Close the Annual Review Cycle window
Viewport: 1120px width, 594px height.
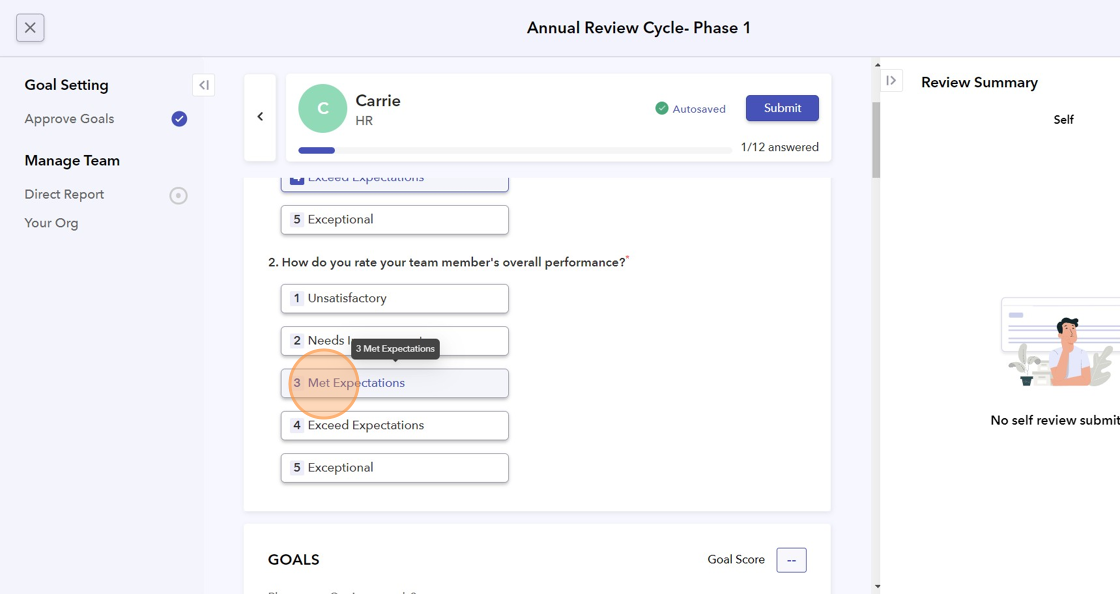tap(30, 28)
